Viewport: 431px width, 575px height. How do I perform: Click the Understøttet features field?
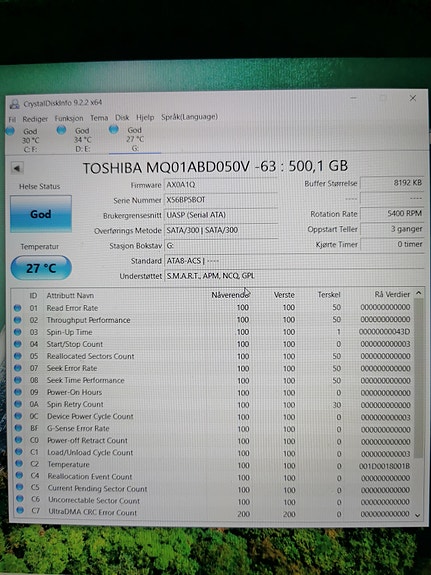(293, 276)
